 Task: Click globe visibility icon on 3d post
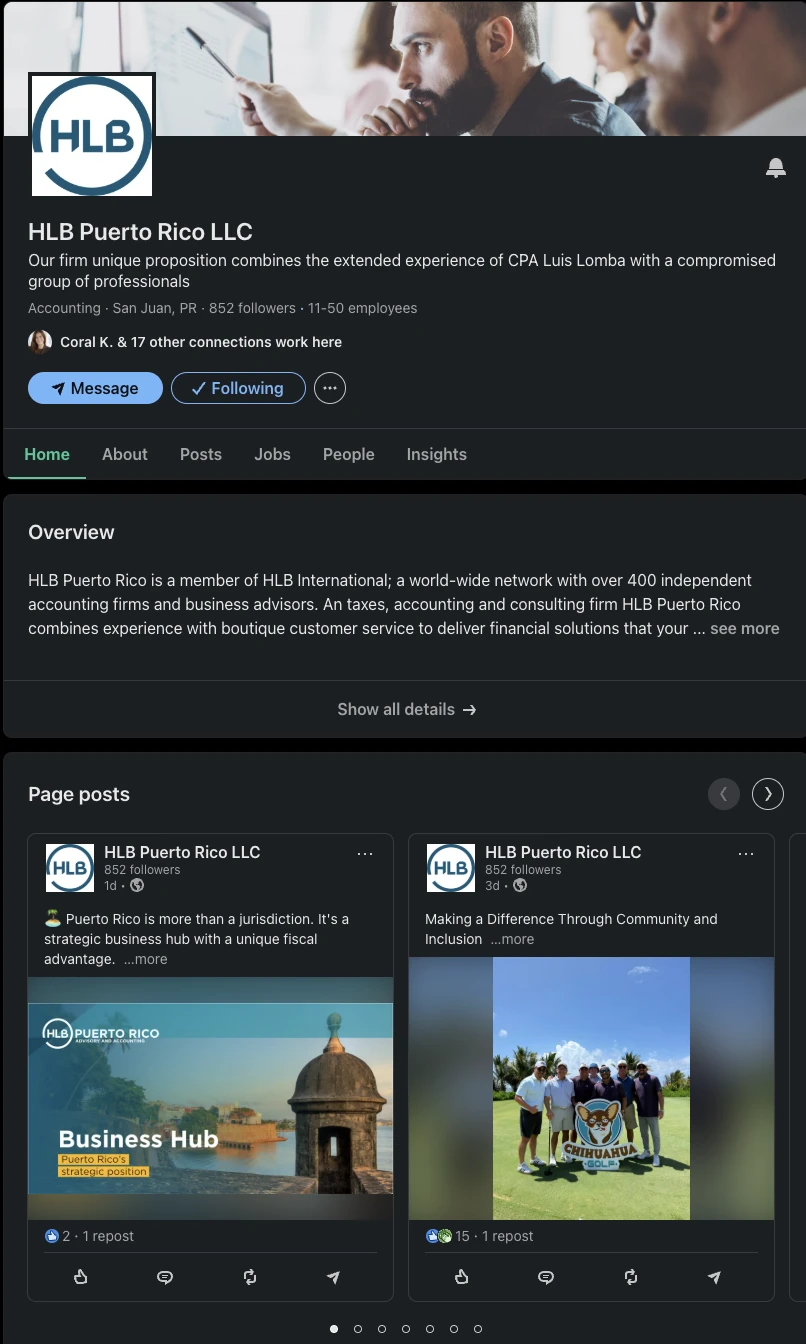tap(520, 885)
